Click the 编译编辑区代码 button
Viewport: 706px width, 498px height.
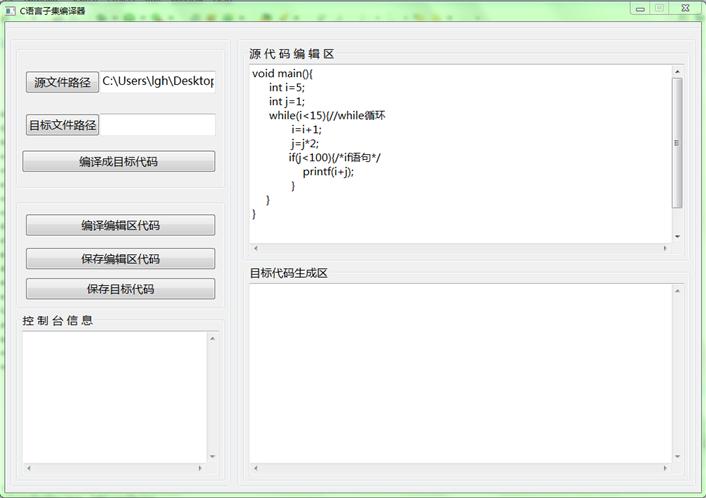[x=121, y=225]
